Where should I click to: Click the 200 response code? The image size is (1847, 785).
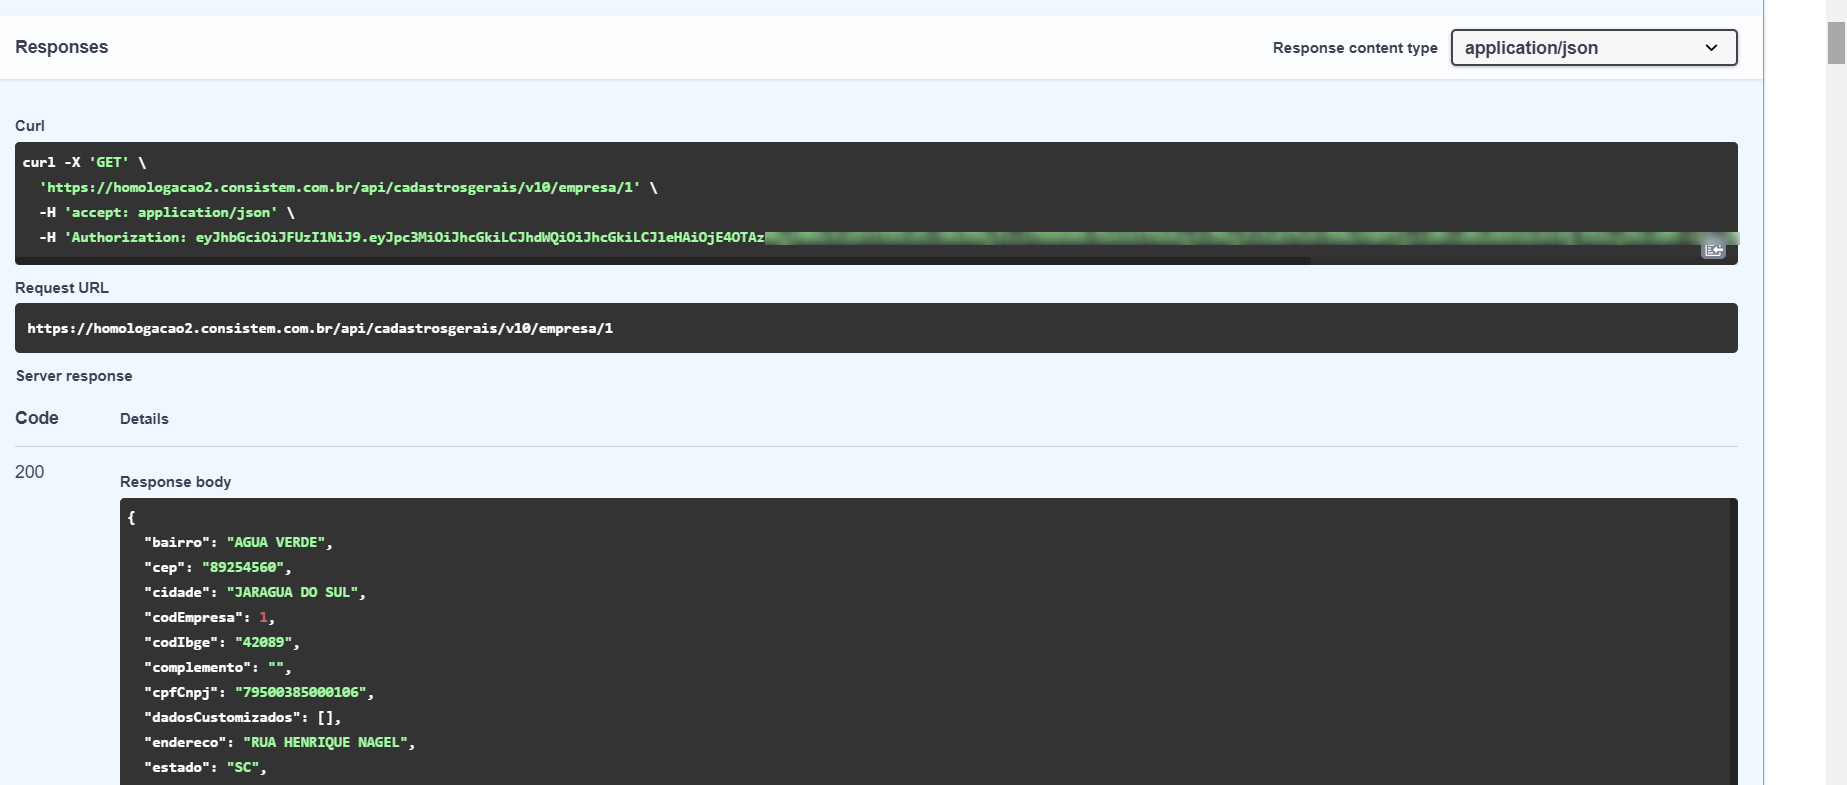pos(30,472)
